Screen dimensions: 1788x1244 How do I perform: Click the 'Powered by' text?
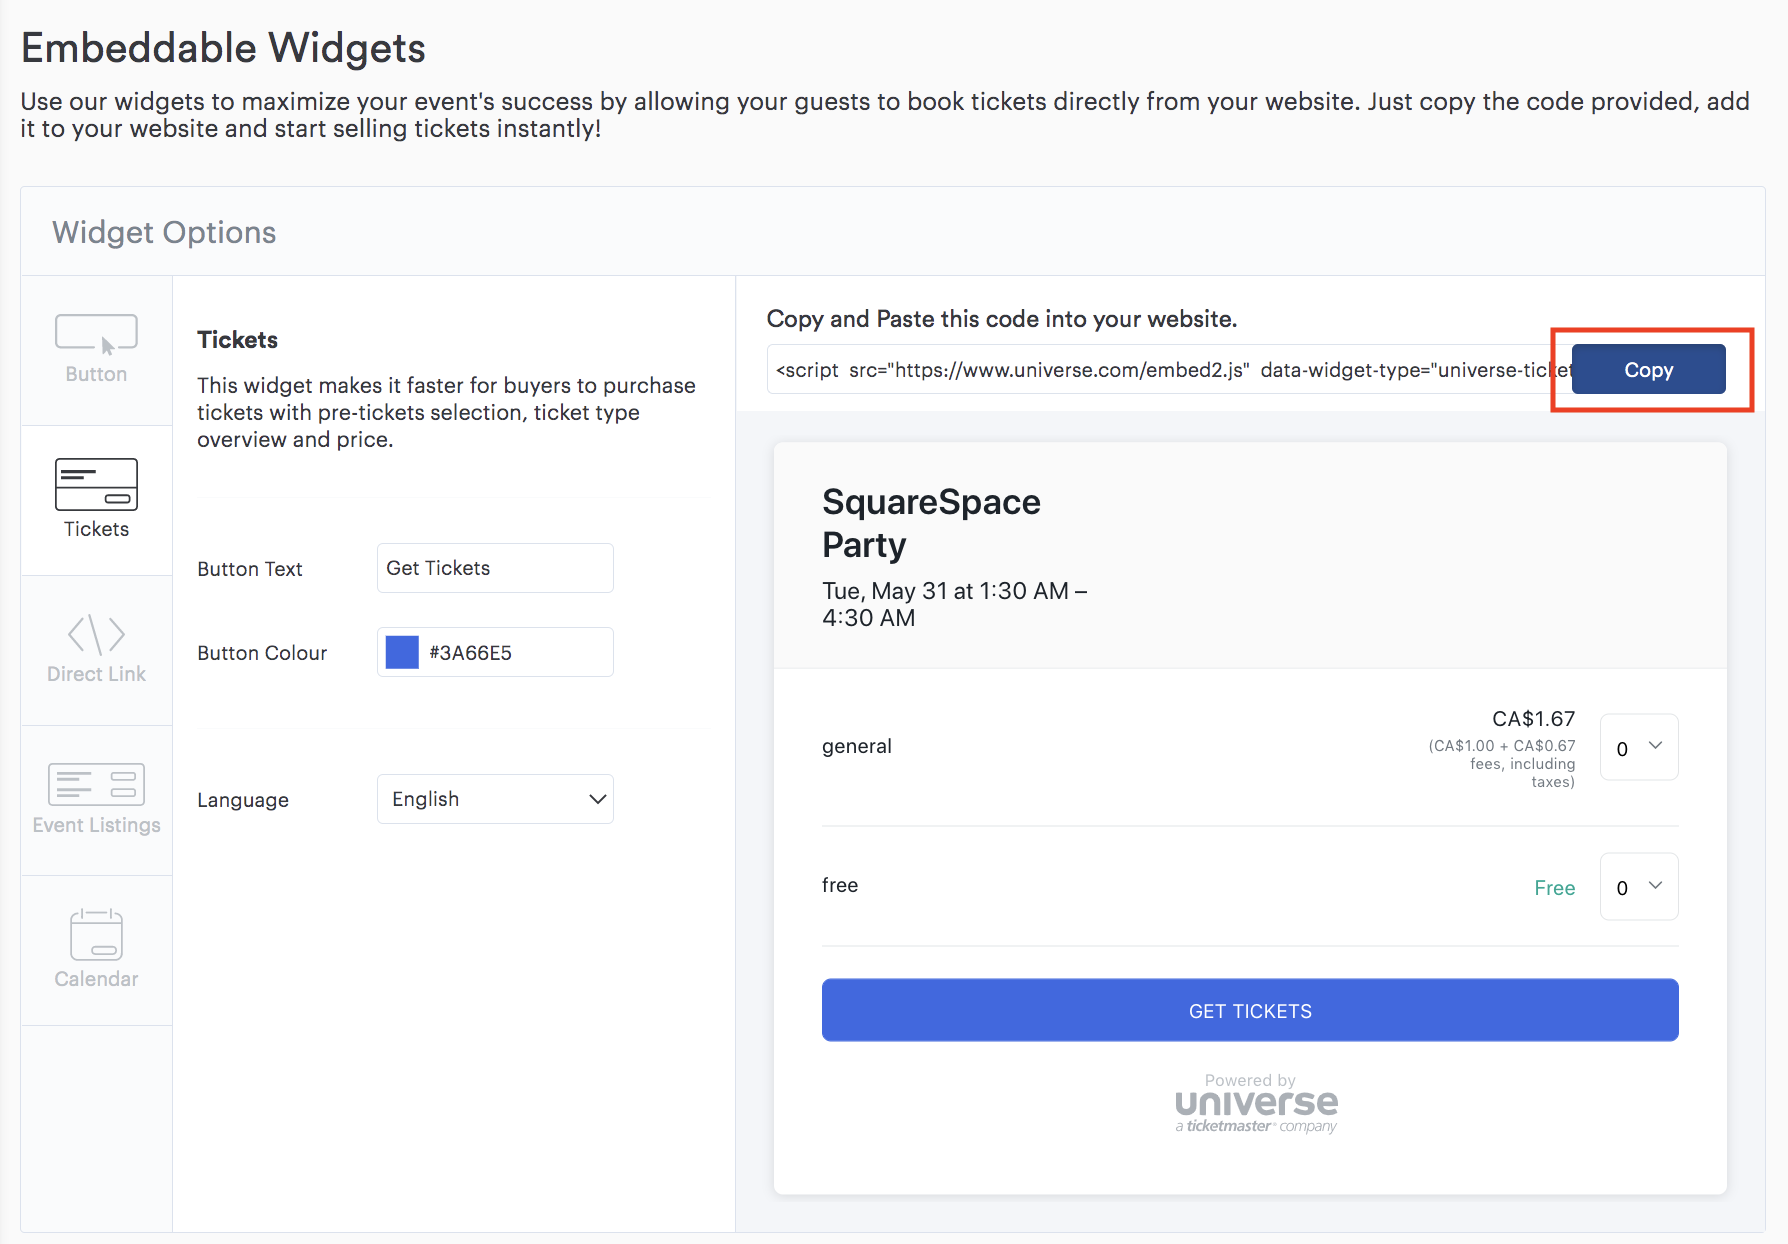coord(1250,1080)
